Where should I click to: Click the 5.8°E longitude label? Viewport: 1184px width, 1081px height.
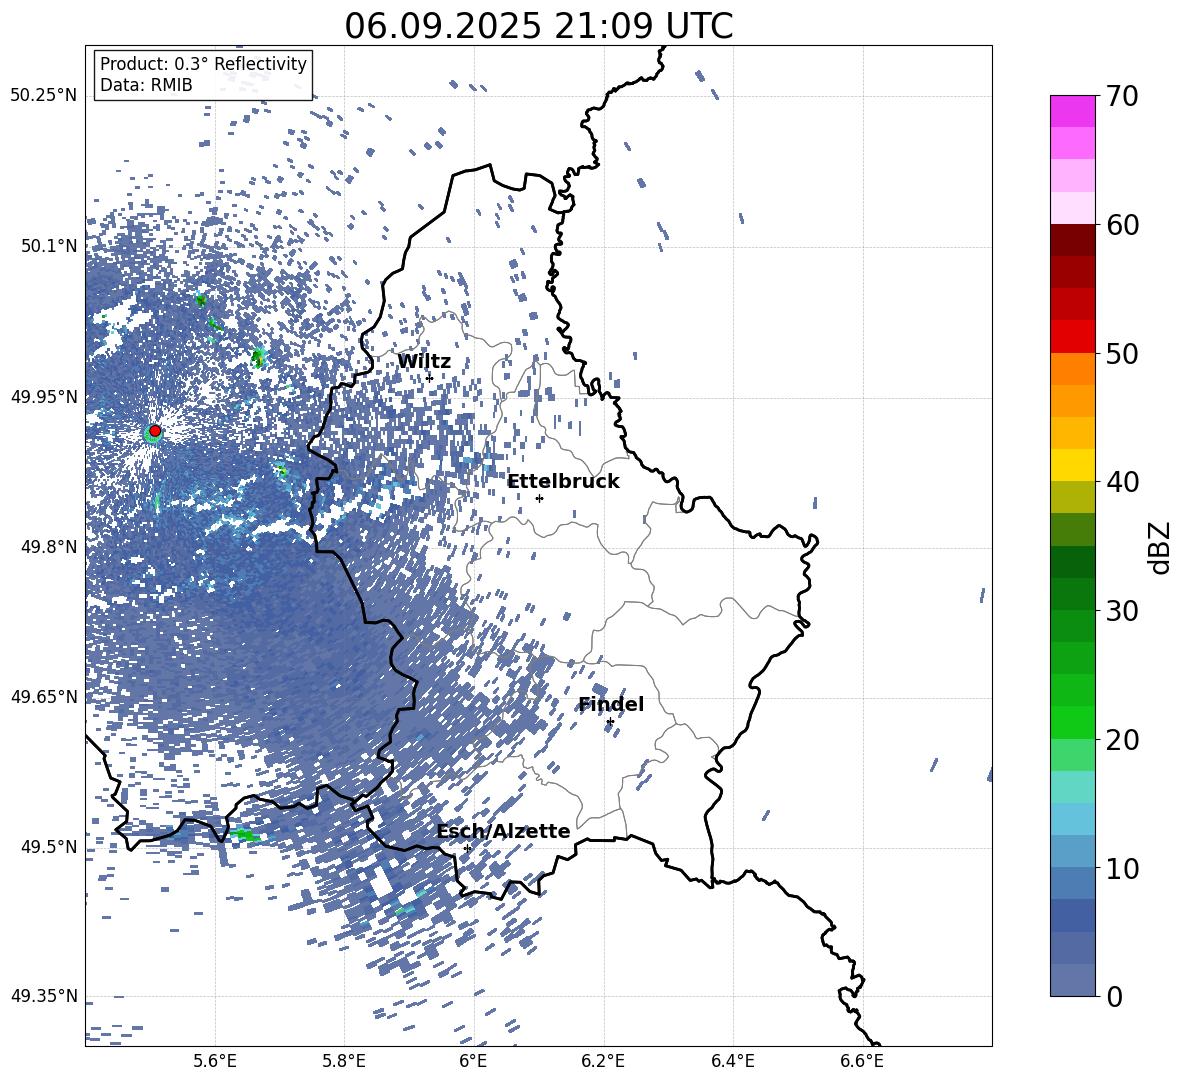344,1061
